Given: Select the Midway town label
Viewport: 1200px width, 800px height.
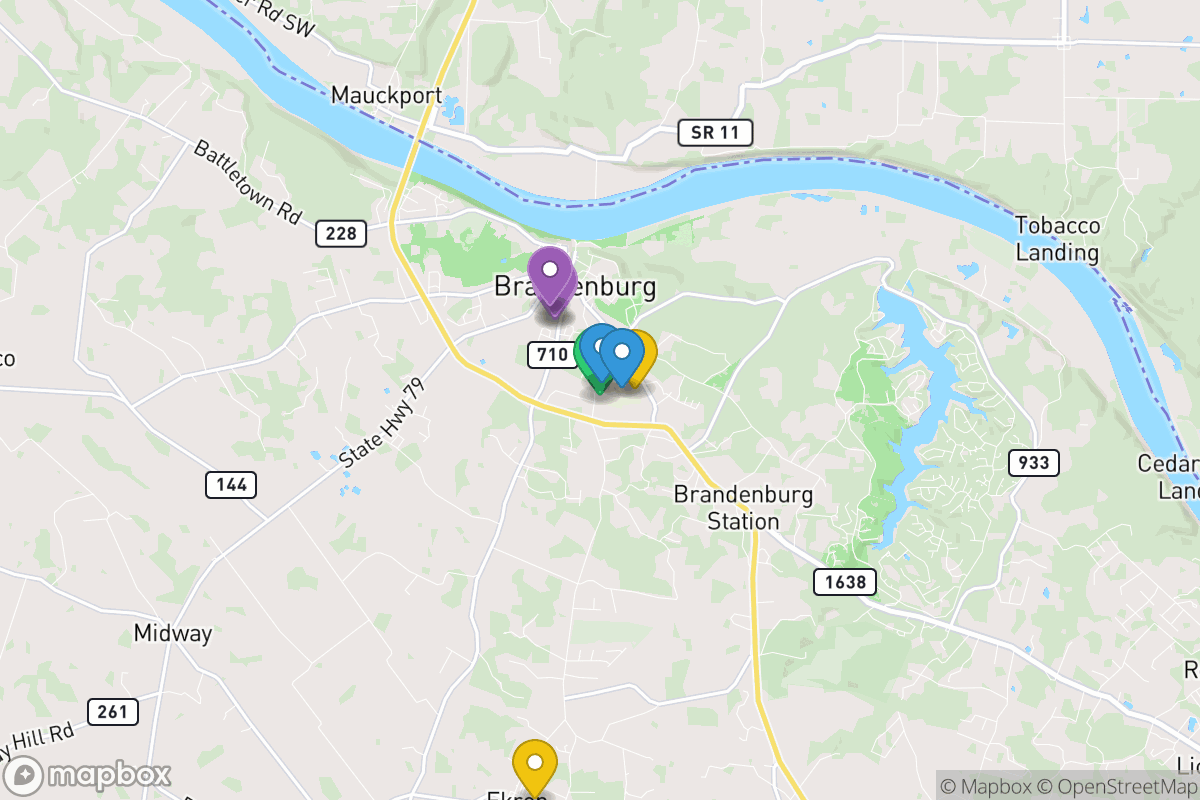Looking at the screenshot, I should pyautogui.click(x=173, y=634).
